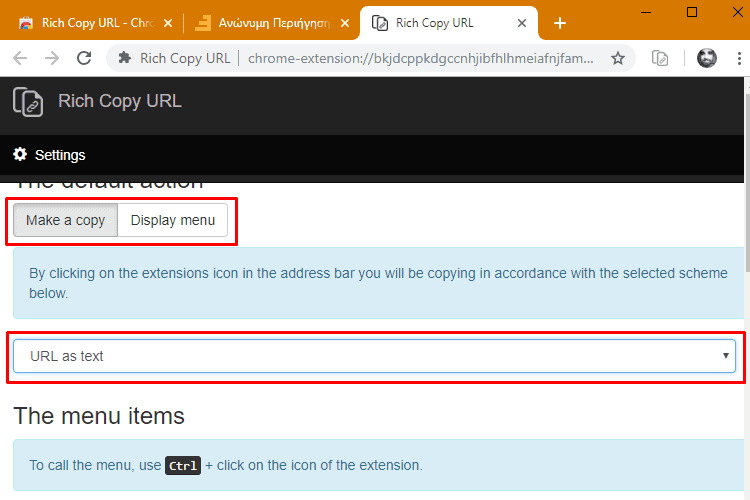The image size is (750, 500).
Task: Click the Rich Copy URL extension toolbar icon
Action: 660,58
